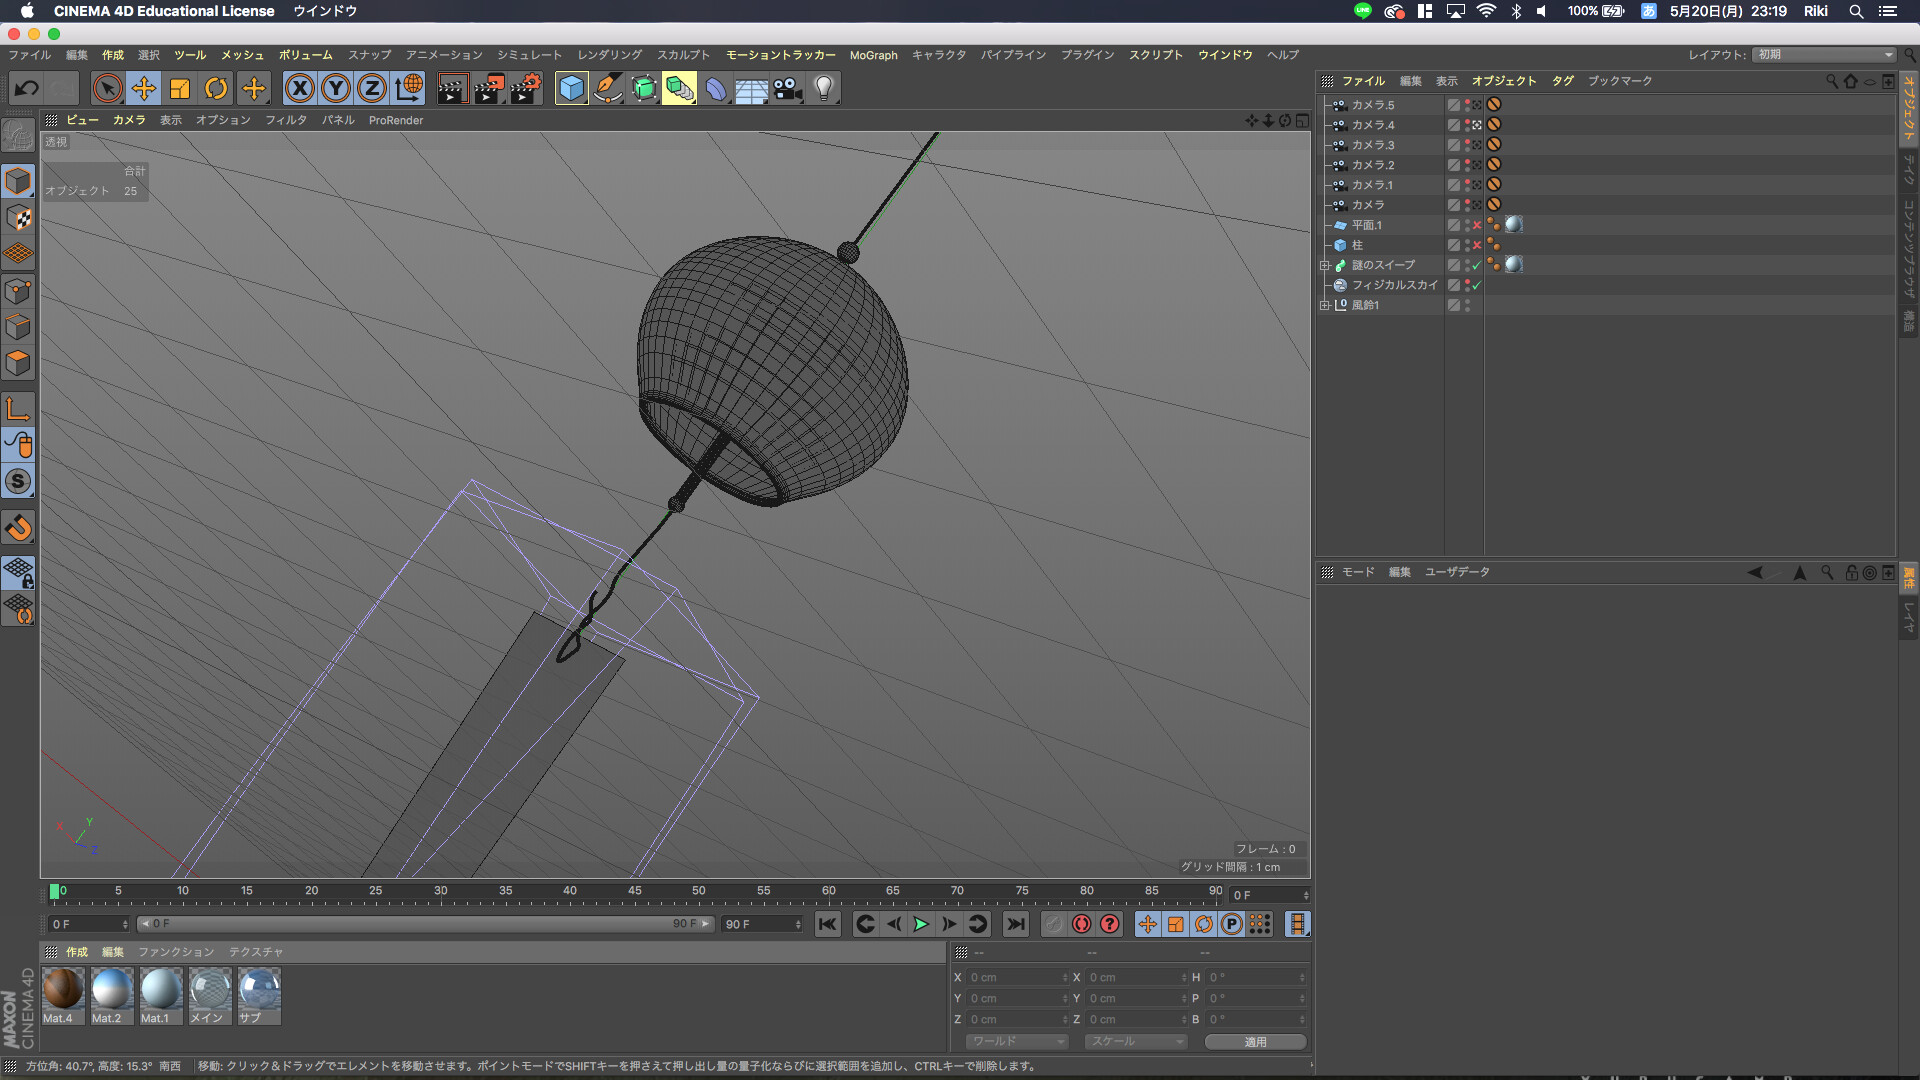Select the Rotate tool

[x=216, y=89]
